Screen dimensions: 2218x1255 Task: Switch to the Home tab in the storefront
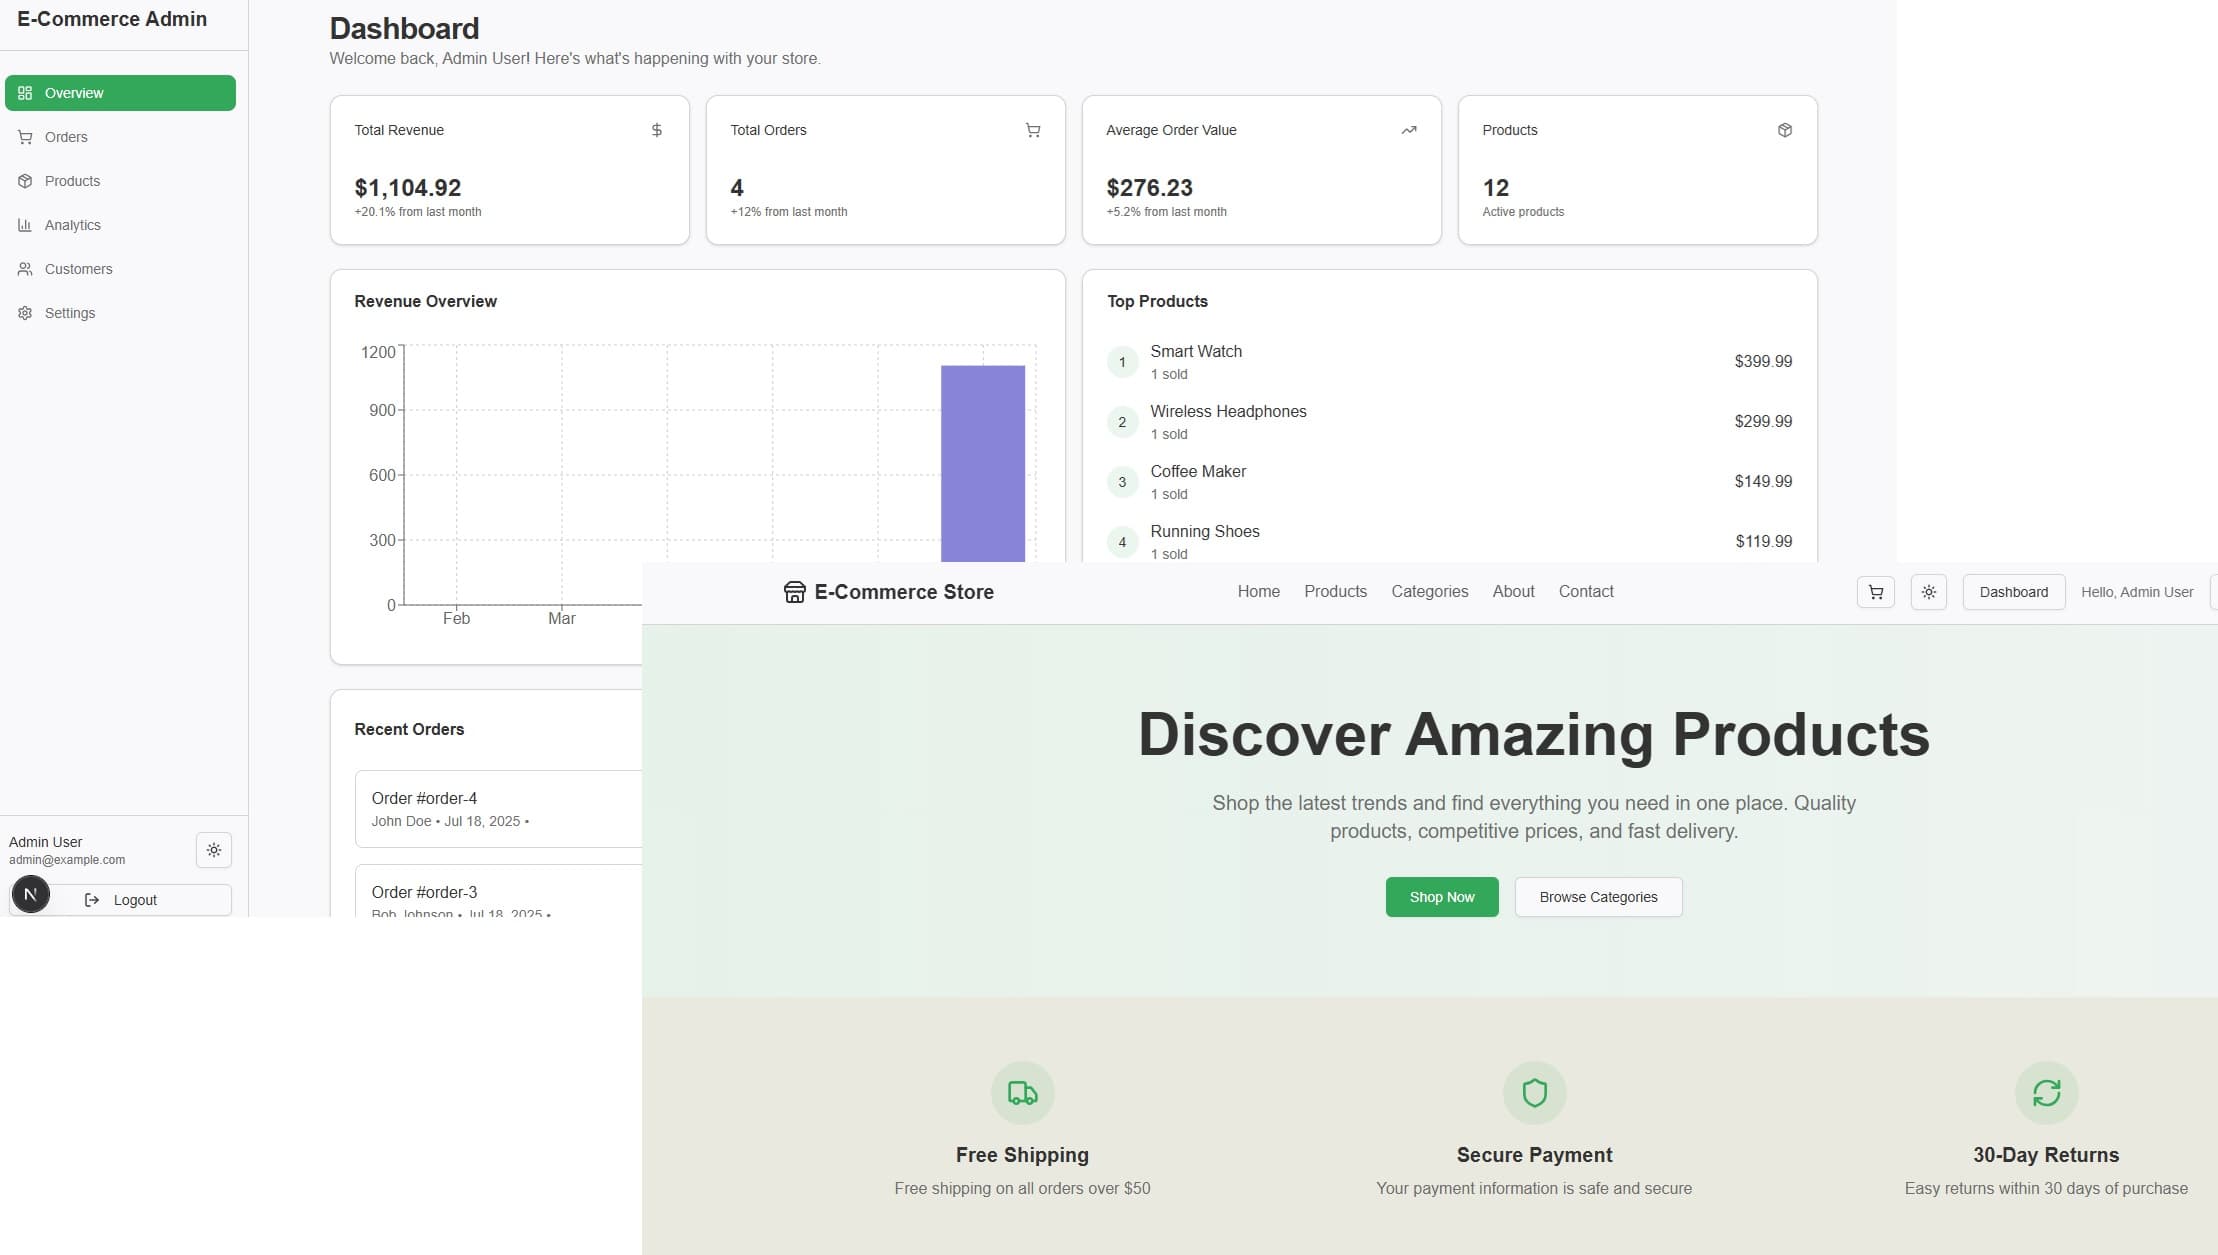point(1258,591)
